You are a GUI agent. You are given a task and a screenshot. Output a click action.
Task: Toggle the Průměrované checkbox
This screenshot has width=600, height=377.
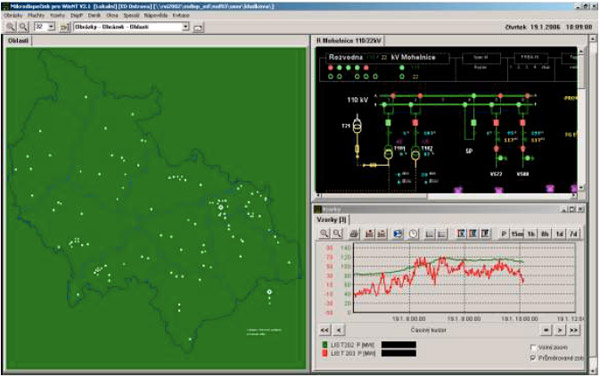tap(533, 358)
